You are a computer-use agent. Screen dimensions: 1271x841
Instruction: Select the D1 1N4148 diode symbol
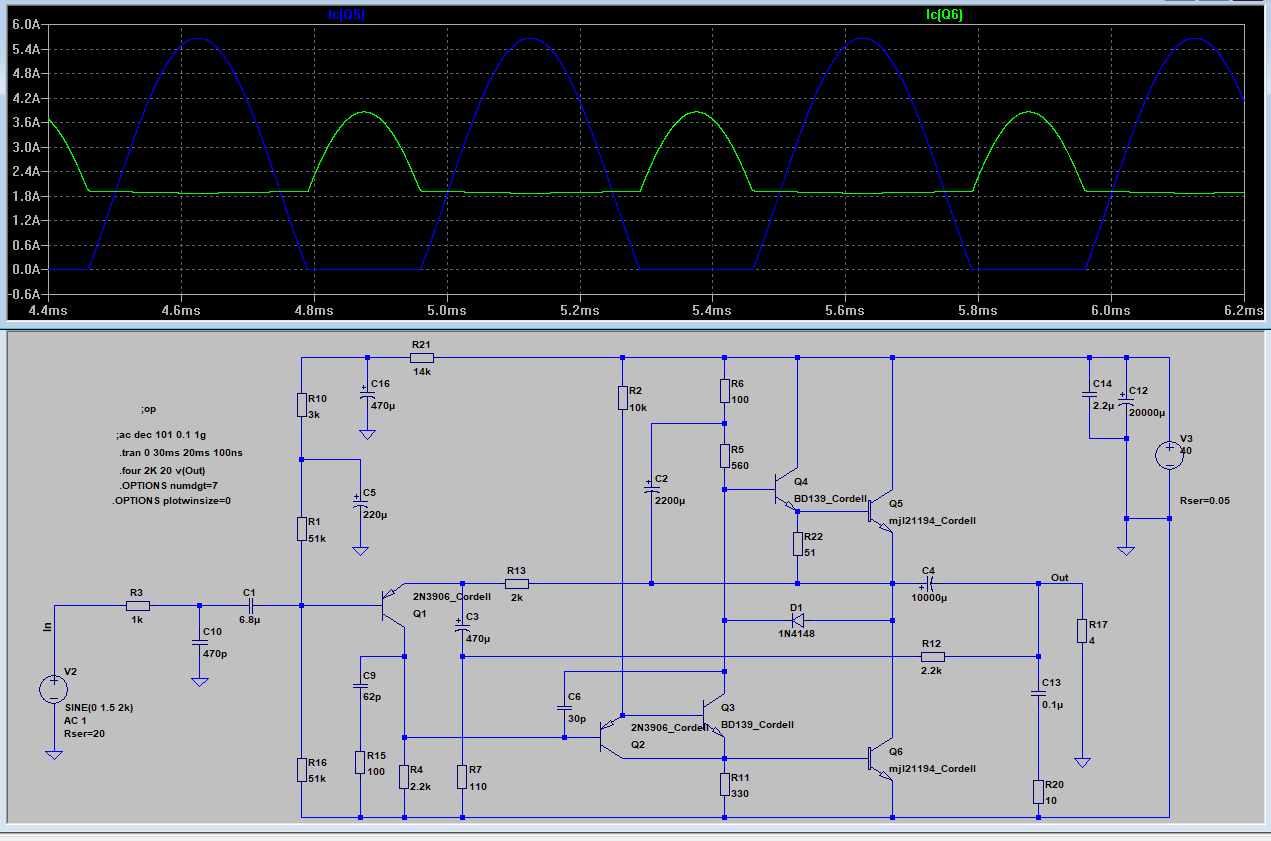coord(798,620)
